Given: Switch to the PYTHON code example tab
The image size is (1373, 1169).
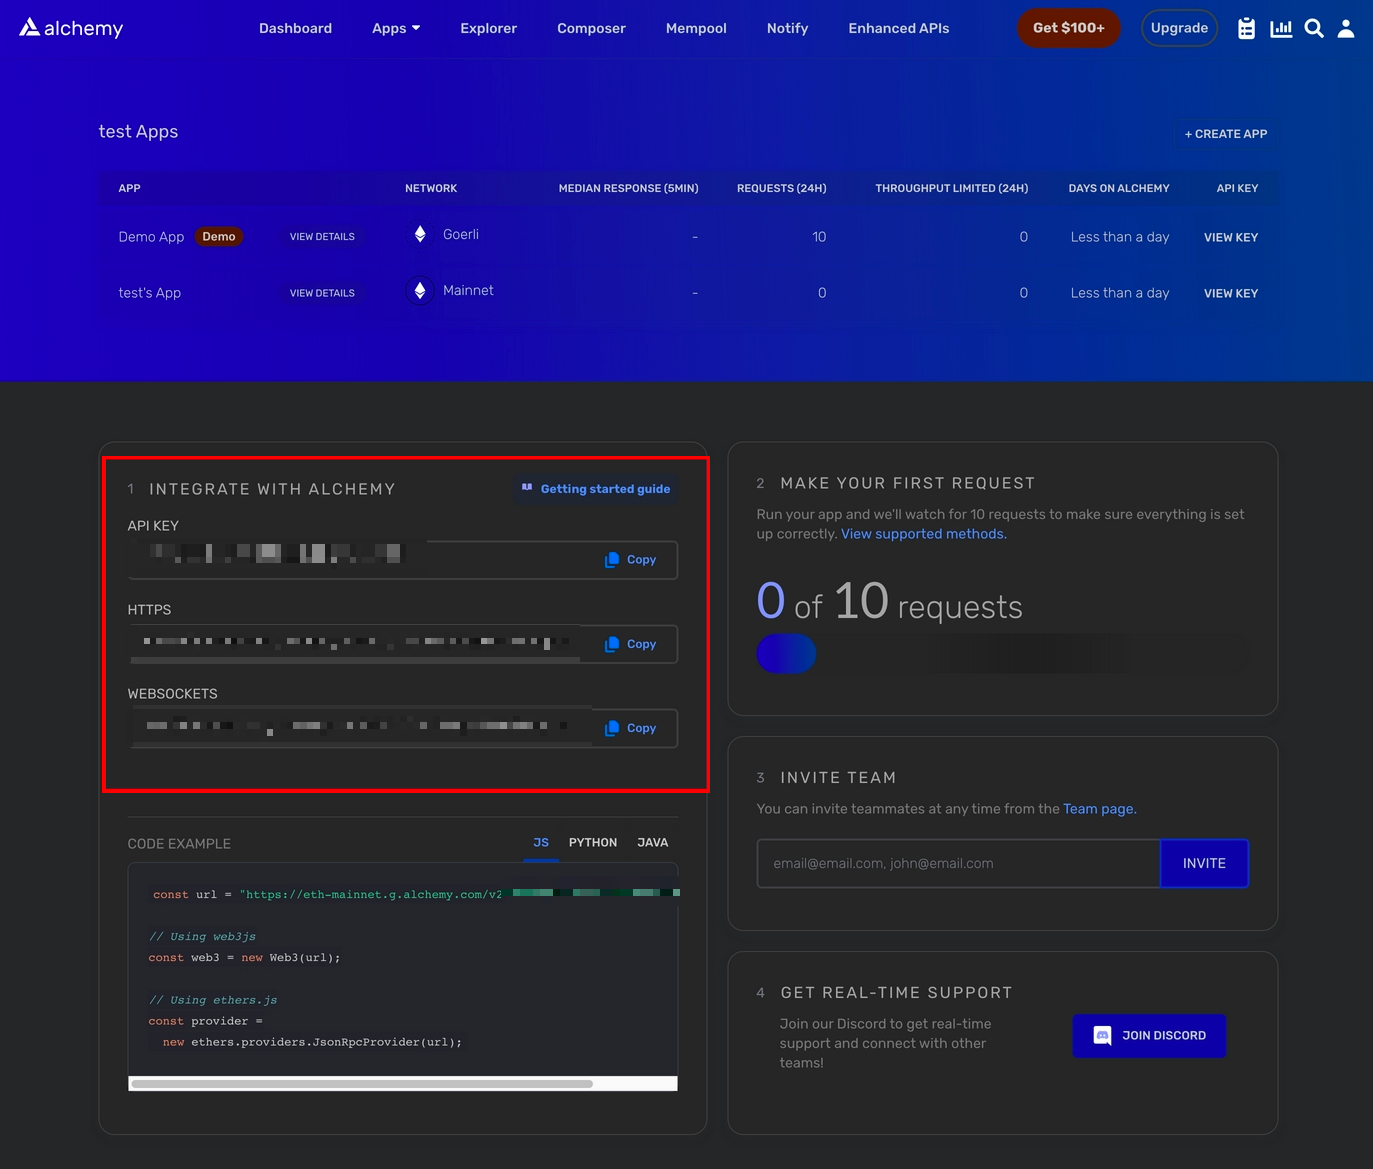Looking at the screenshot, I should coord(593,842).
